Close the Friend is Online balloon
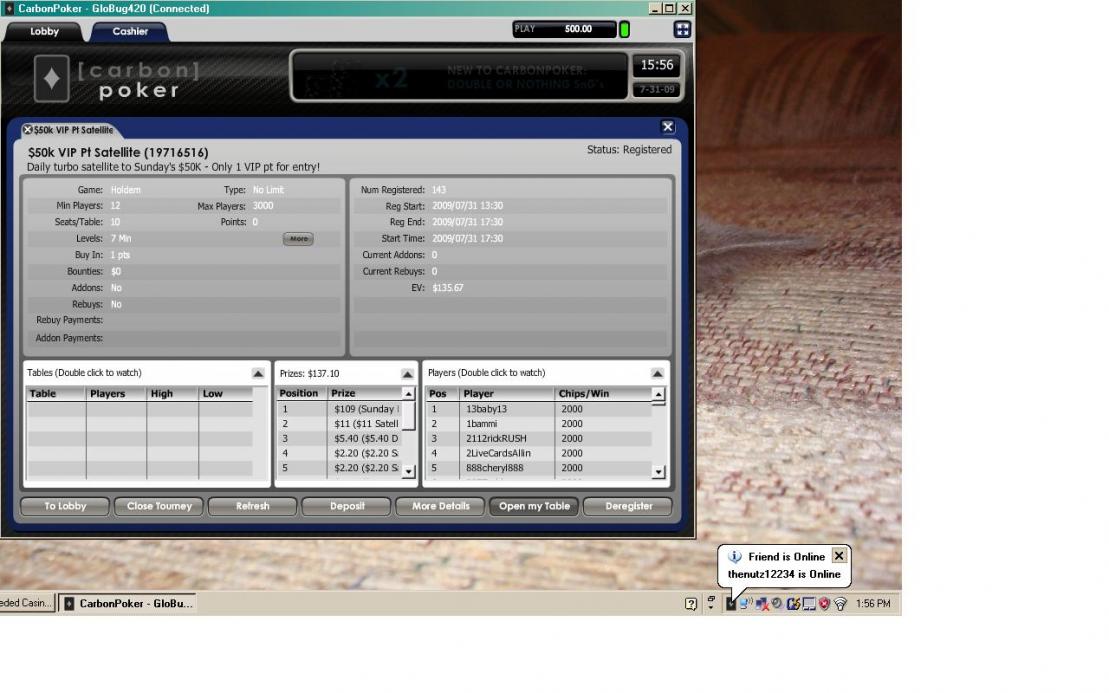This screenshot has width=1109, height=693. [x=839, y=556]
